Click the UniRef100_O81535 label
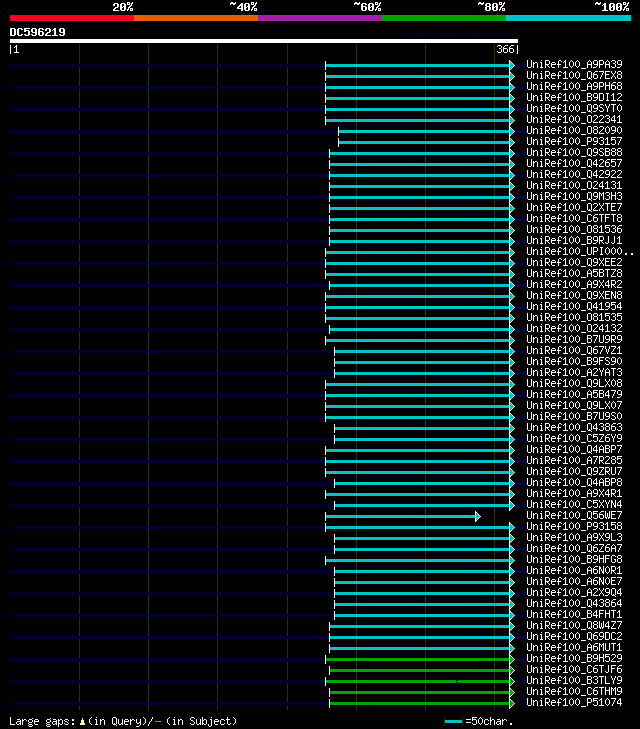 point(574,318)
